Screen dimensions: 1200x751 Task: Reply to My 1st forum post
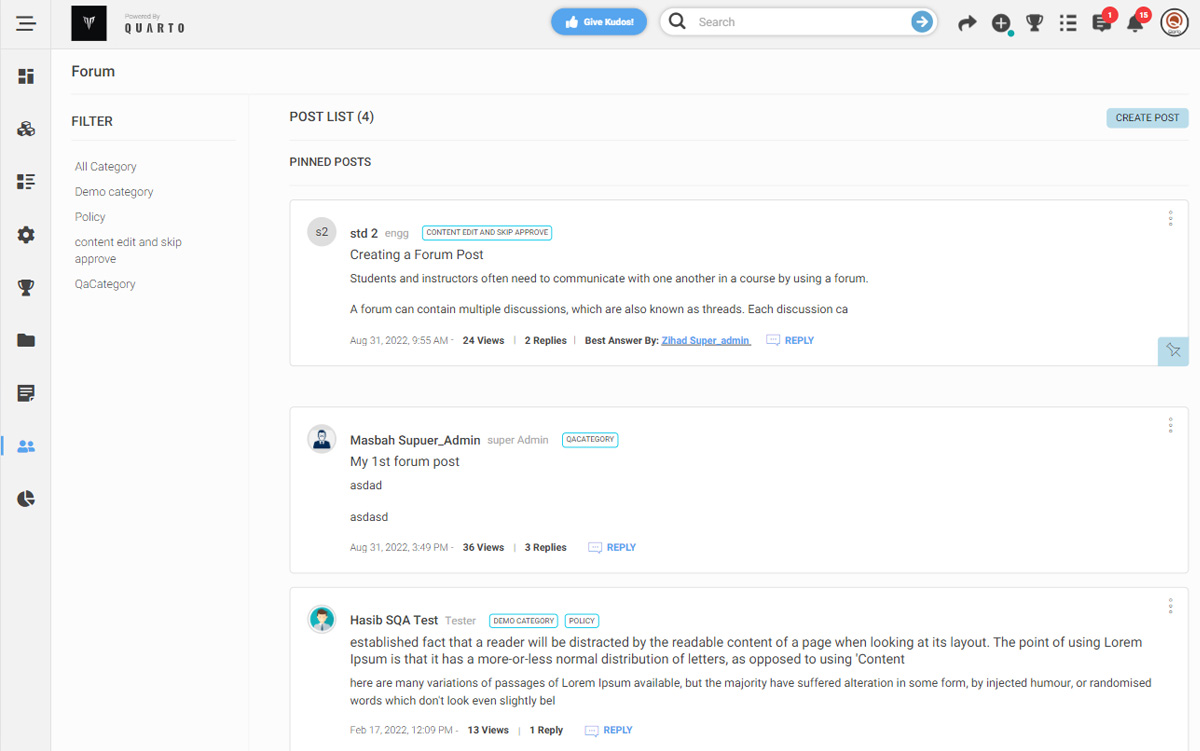pos(612,548)
